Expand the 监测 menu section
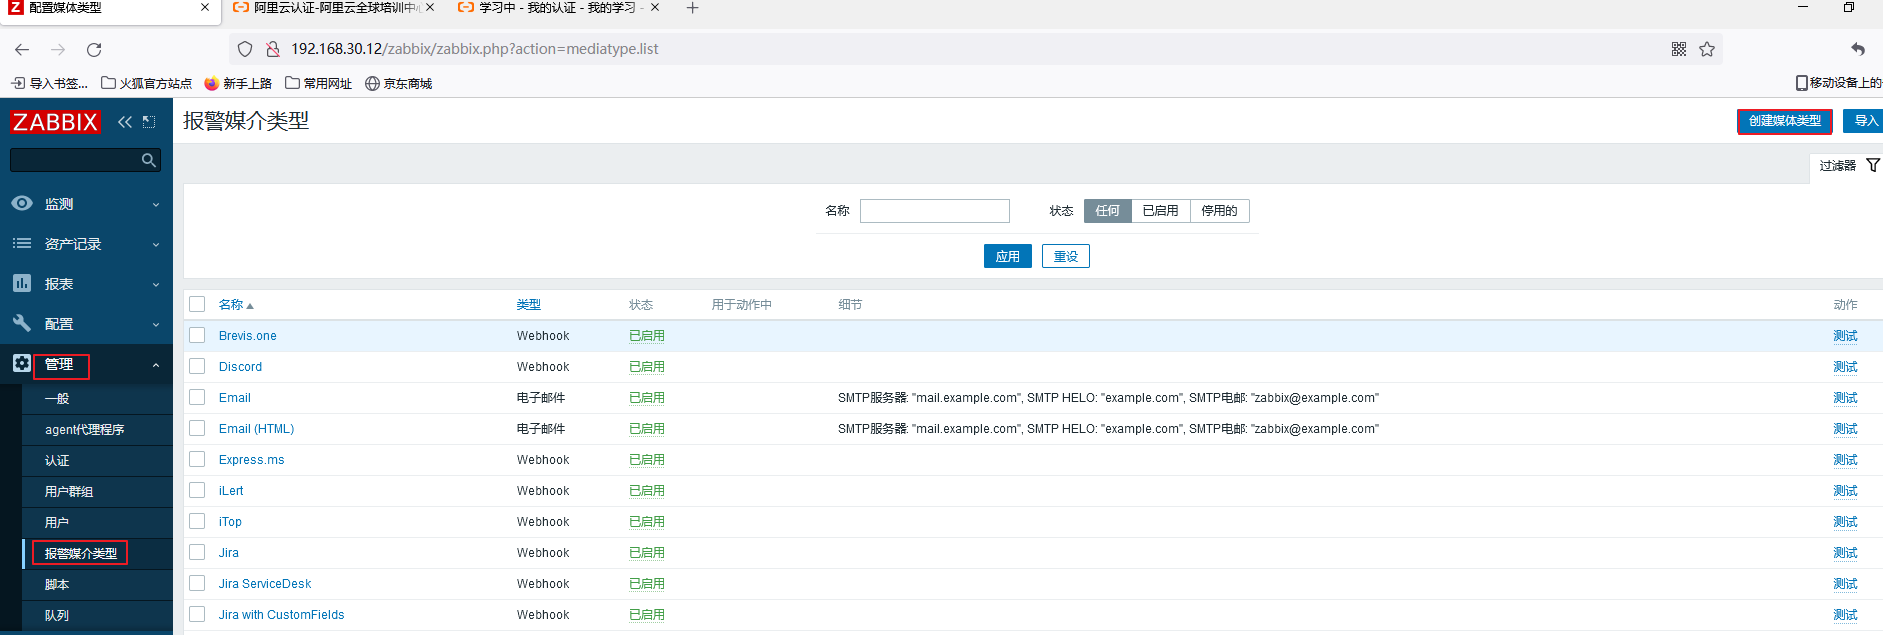 86,203
